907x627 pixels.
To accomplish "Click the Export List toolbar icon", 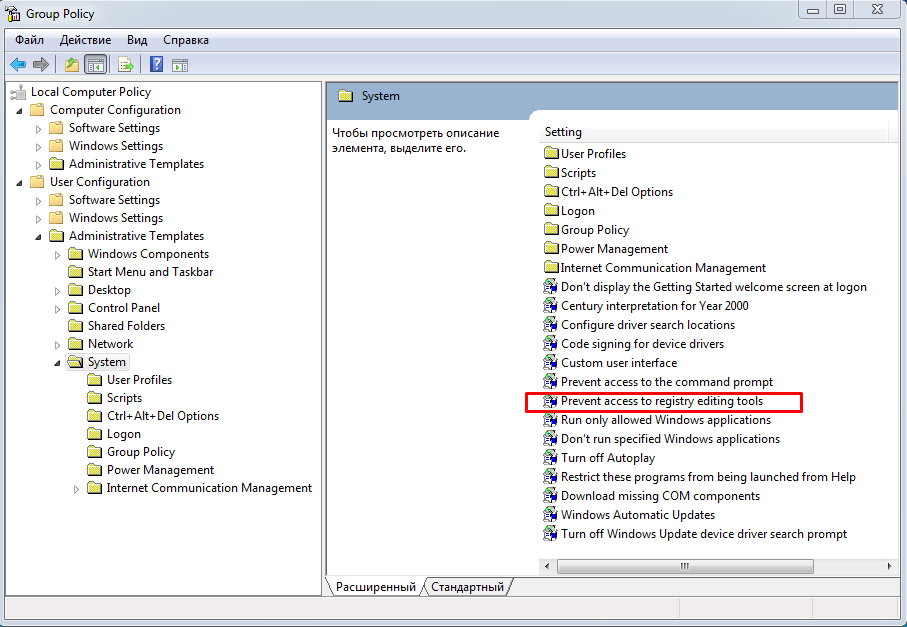I will tap(126, 65).
